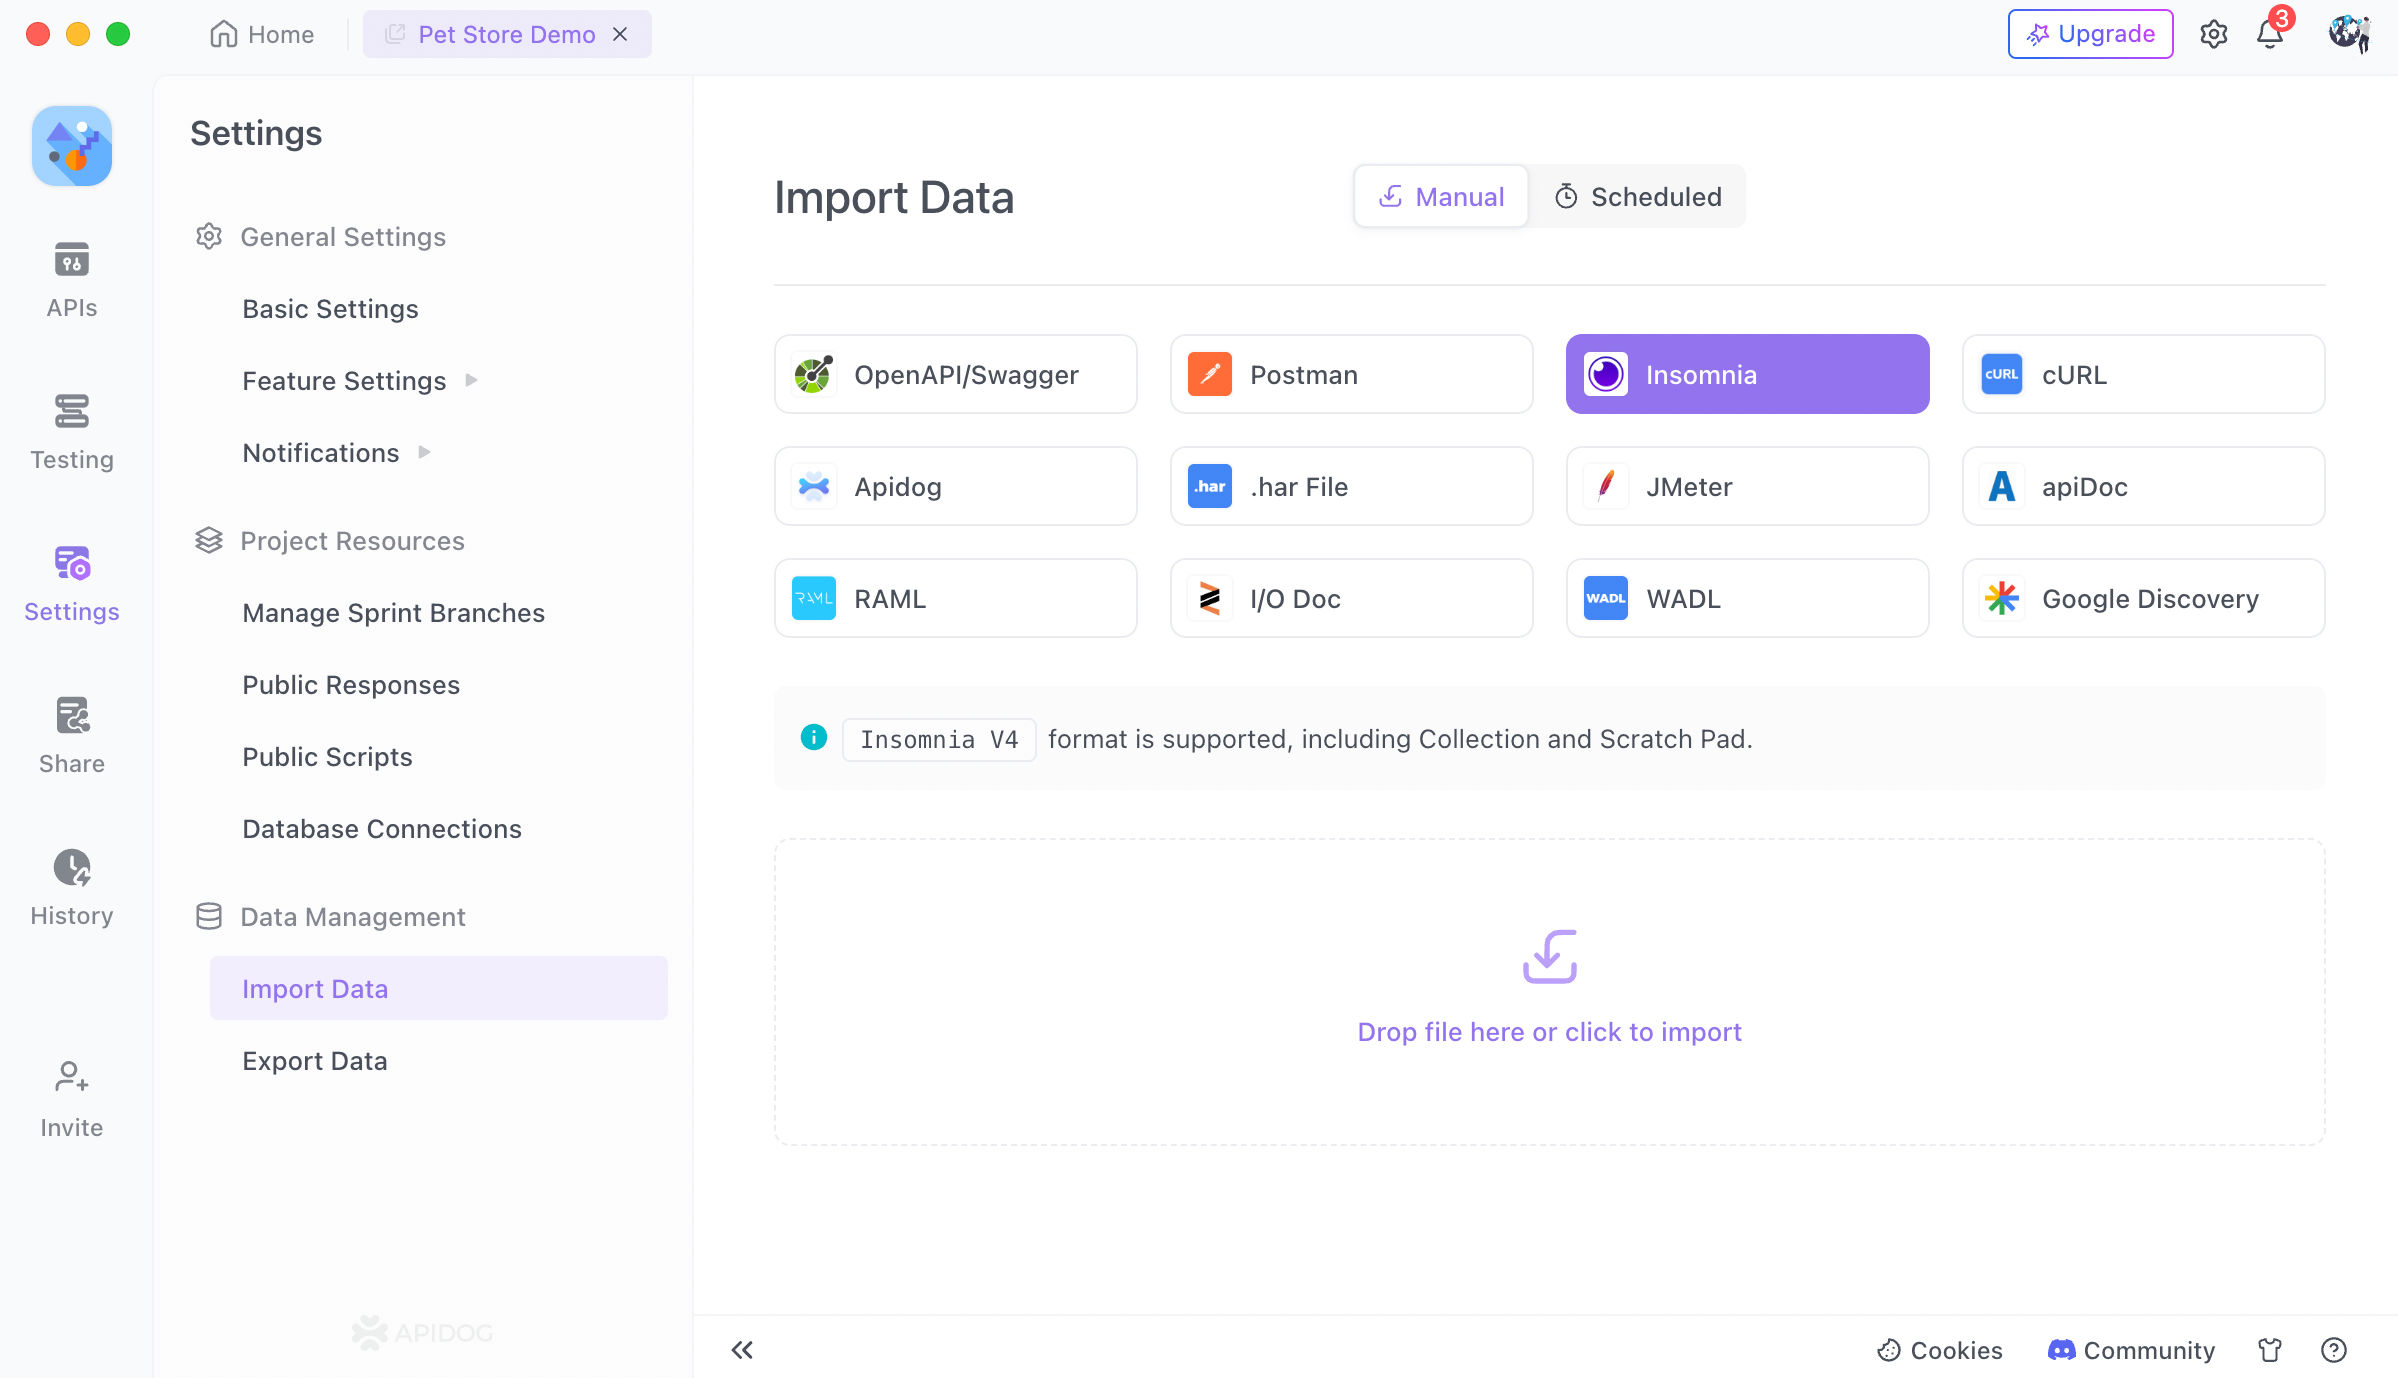Click the drop file import area
This screenshot has height=1378, width=2398.
point(1549,992)
